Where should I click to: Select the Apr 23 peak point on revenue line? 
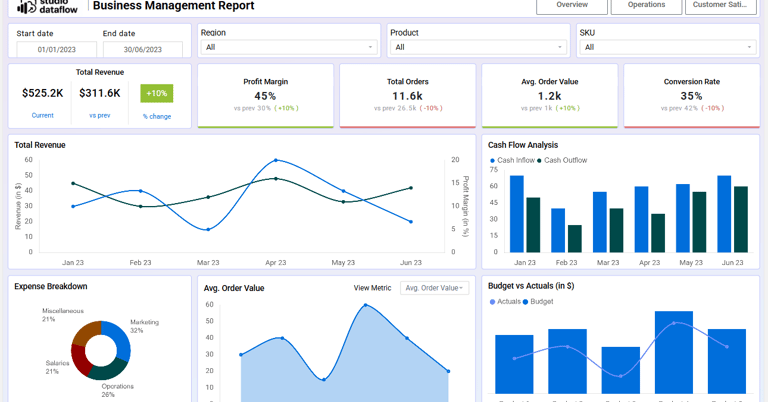[x=276, y=160]
